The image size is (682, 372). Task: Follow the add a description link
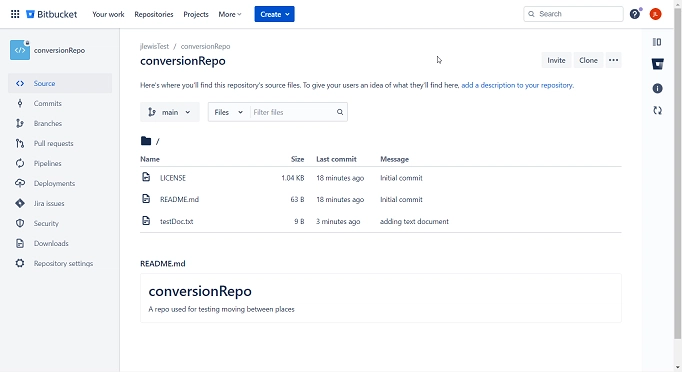click(x=517, y=85)
